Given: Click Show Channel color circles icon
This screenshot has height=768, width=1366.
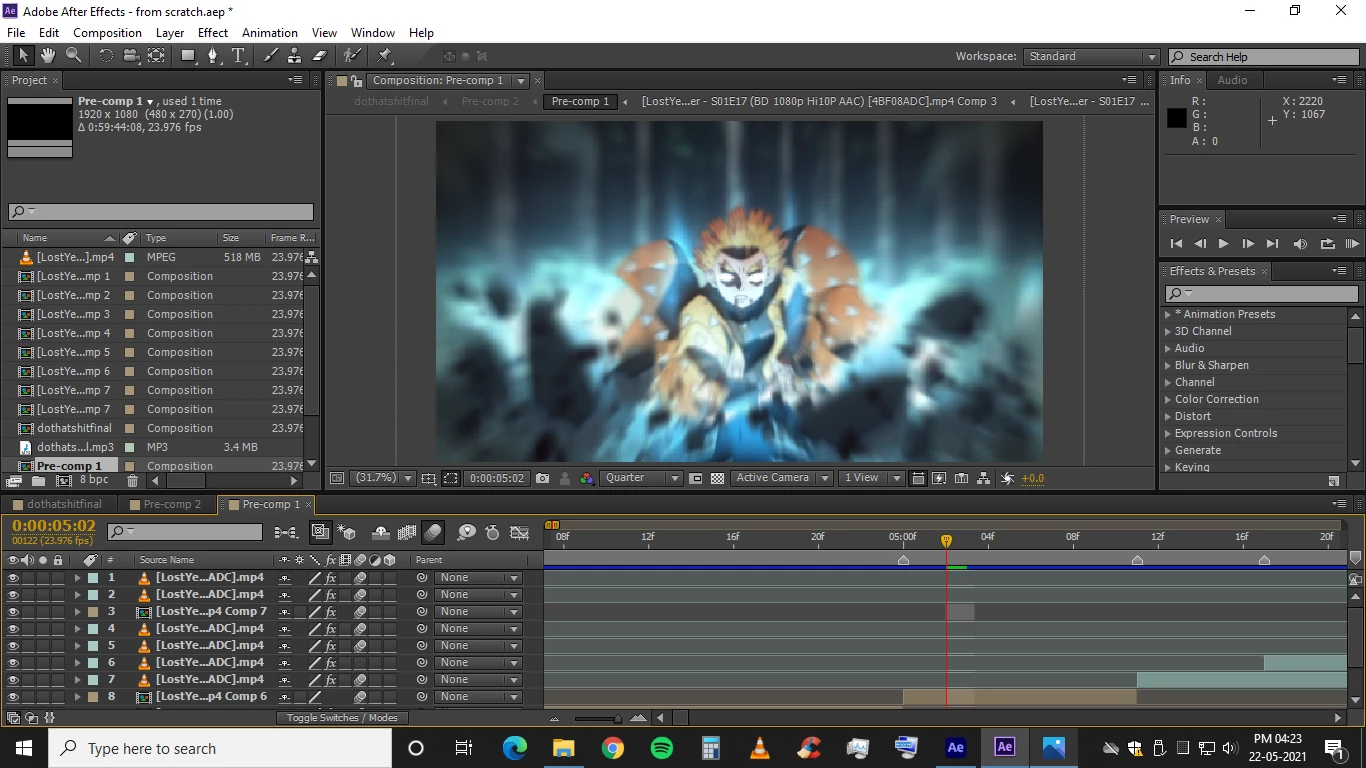Looking at the screenshot, I should [587, 478].
